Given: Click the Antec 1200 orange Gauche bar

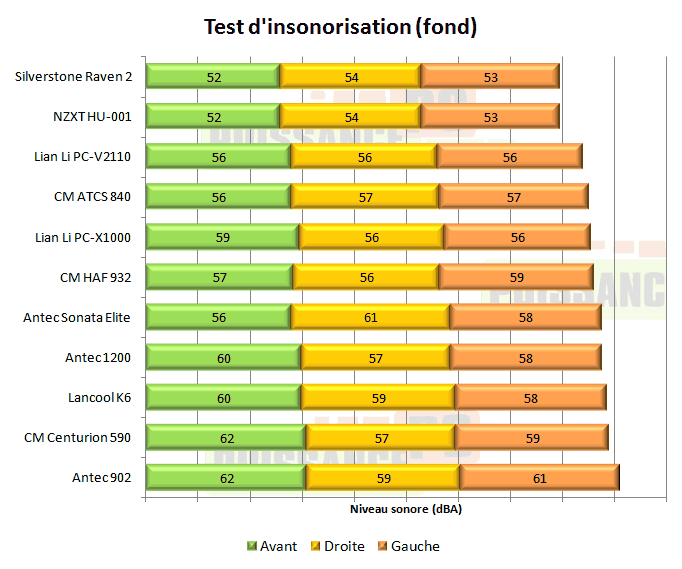Looking at the screenshot, I should [525, 357].
